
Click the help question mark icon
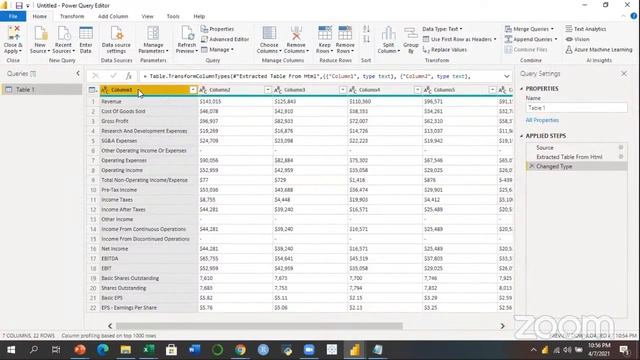(x=633, y=16)
